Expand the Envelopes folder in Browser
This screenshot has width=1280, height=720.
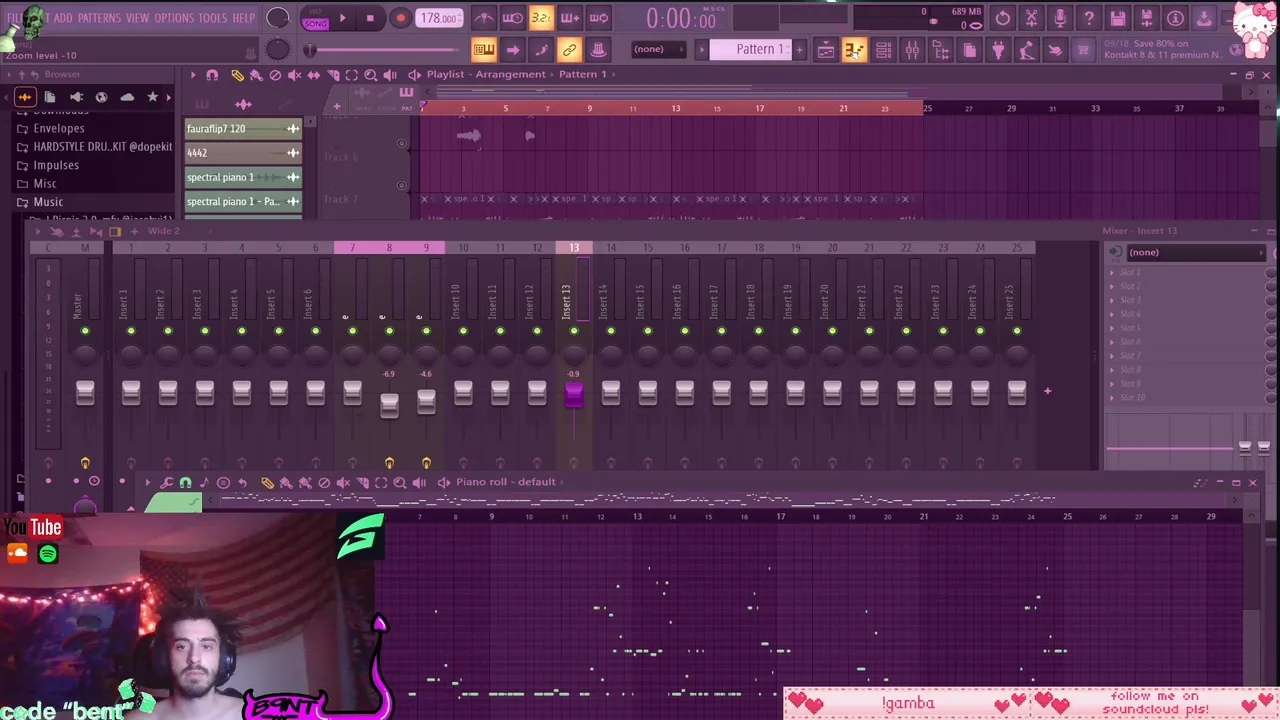pyautogui.click(x=59, y=128)
